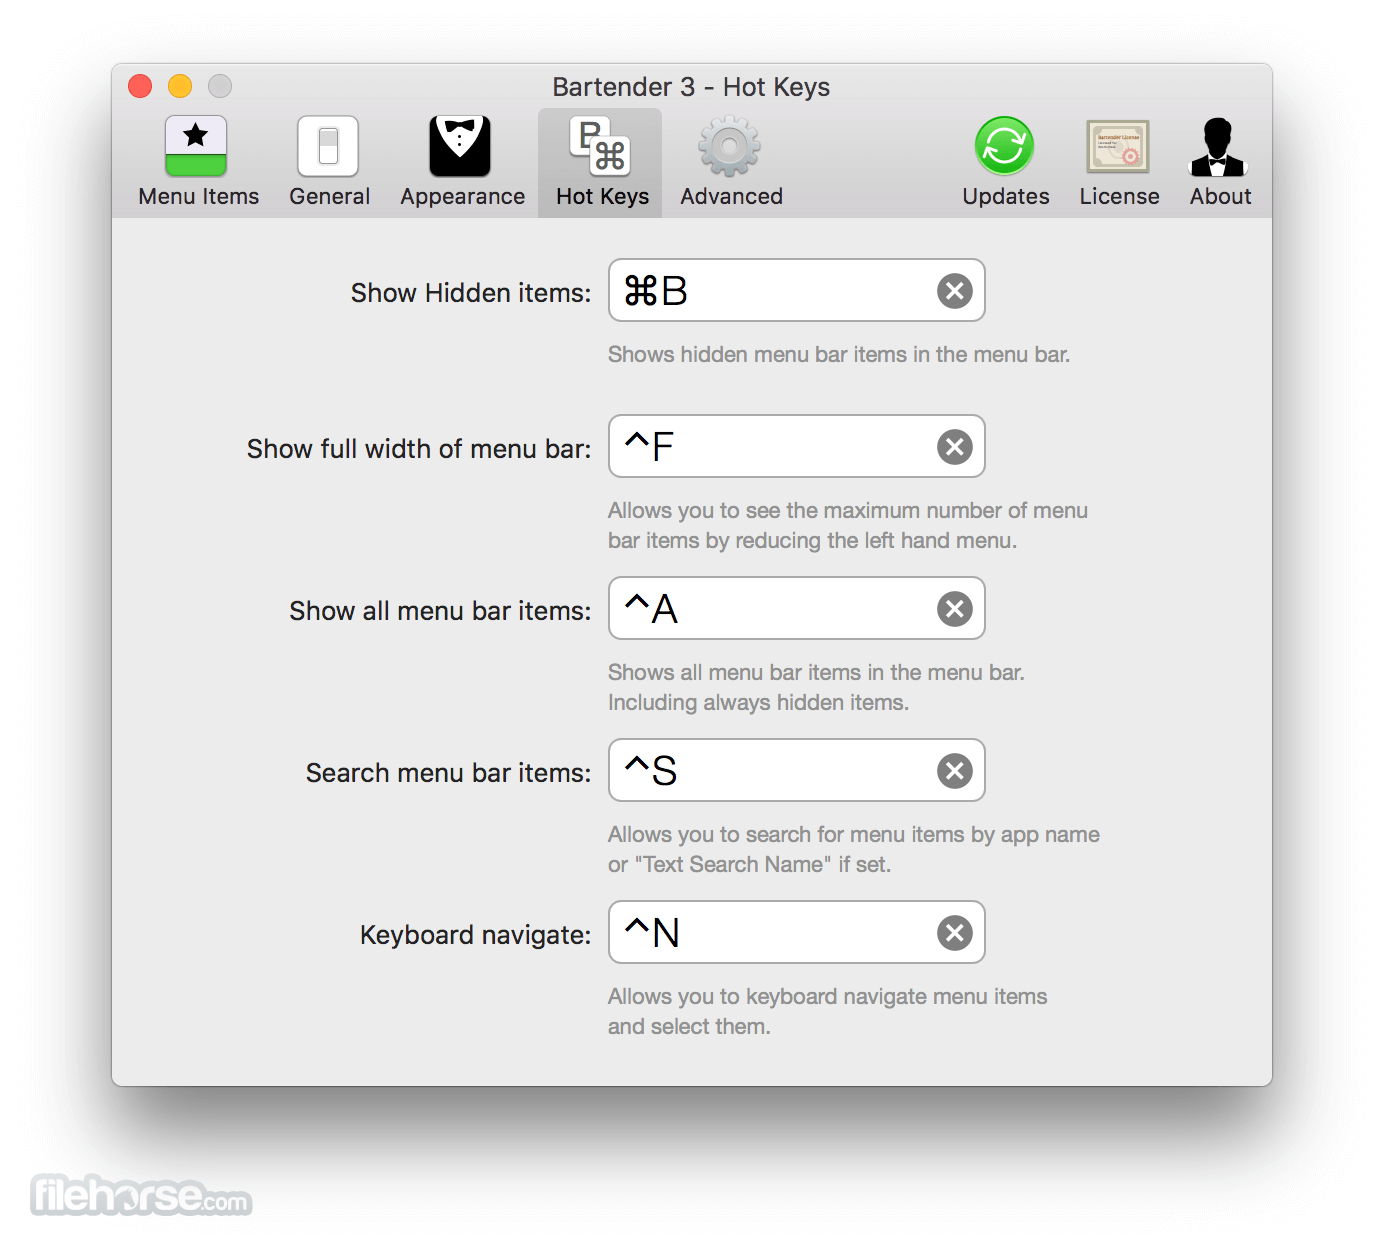
Task: Click the 'Bartender 3 - Hot Keys' window title
Action: click(691, 87)
